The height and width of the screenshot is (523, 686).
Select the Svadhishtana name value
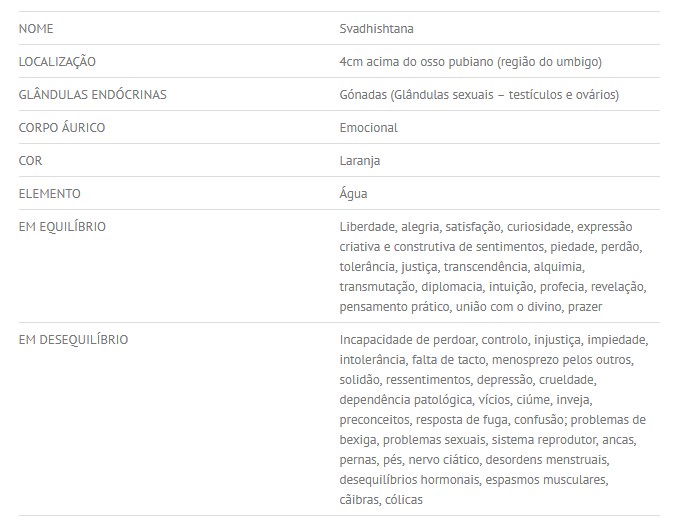pos(376,28)
